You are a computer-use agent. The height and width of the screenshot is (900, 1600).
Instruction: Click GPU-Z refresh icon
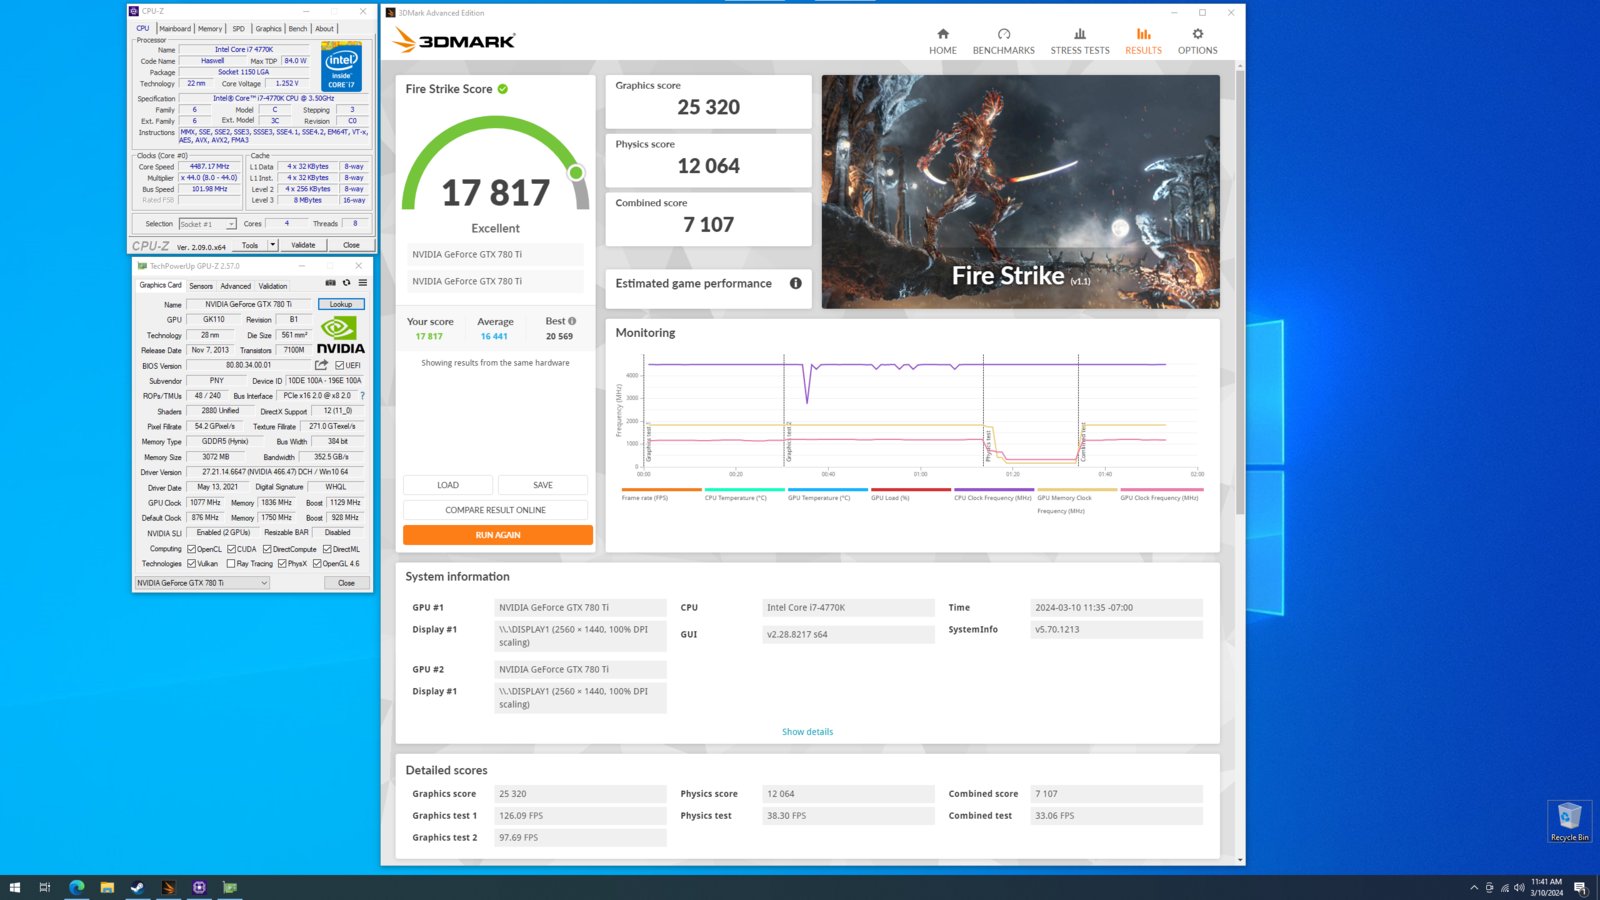tap(347, 283)
